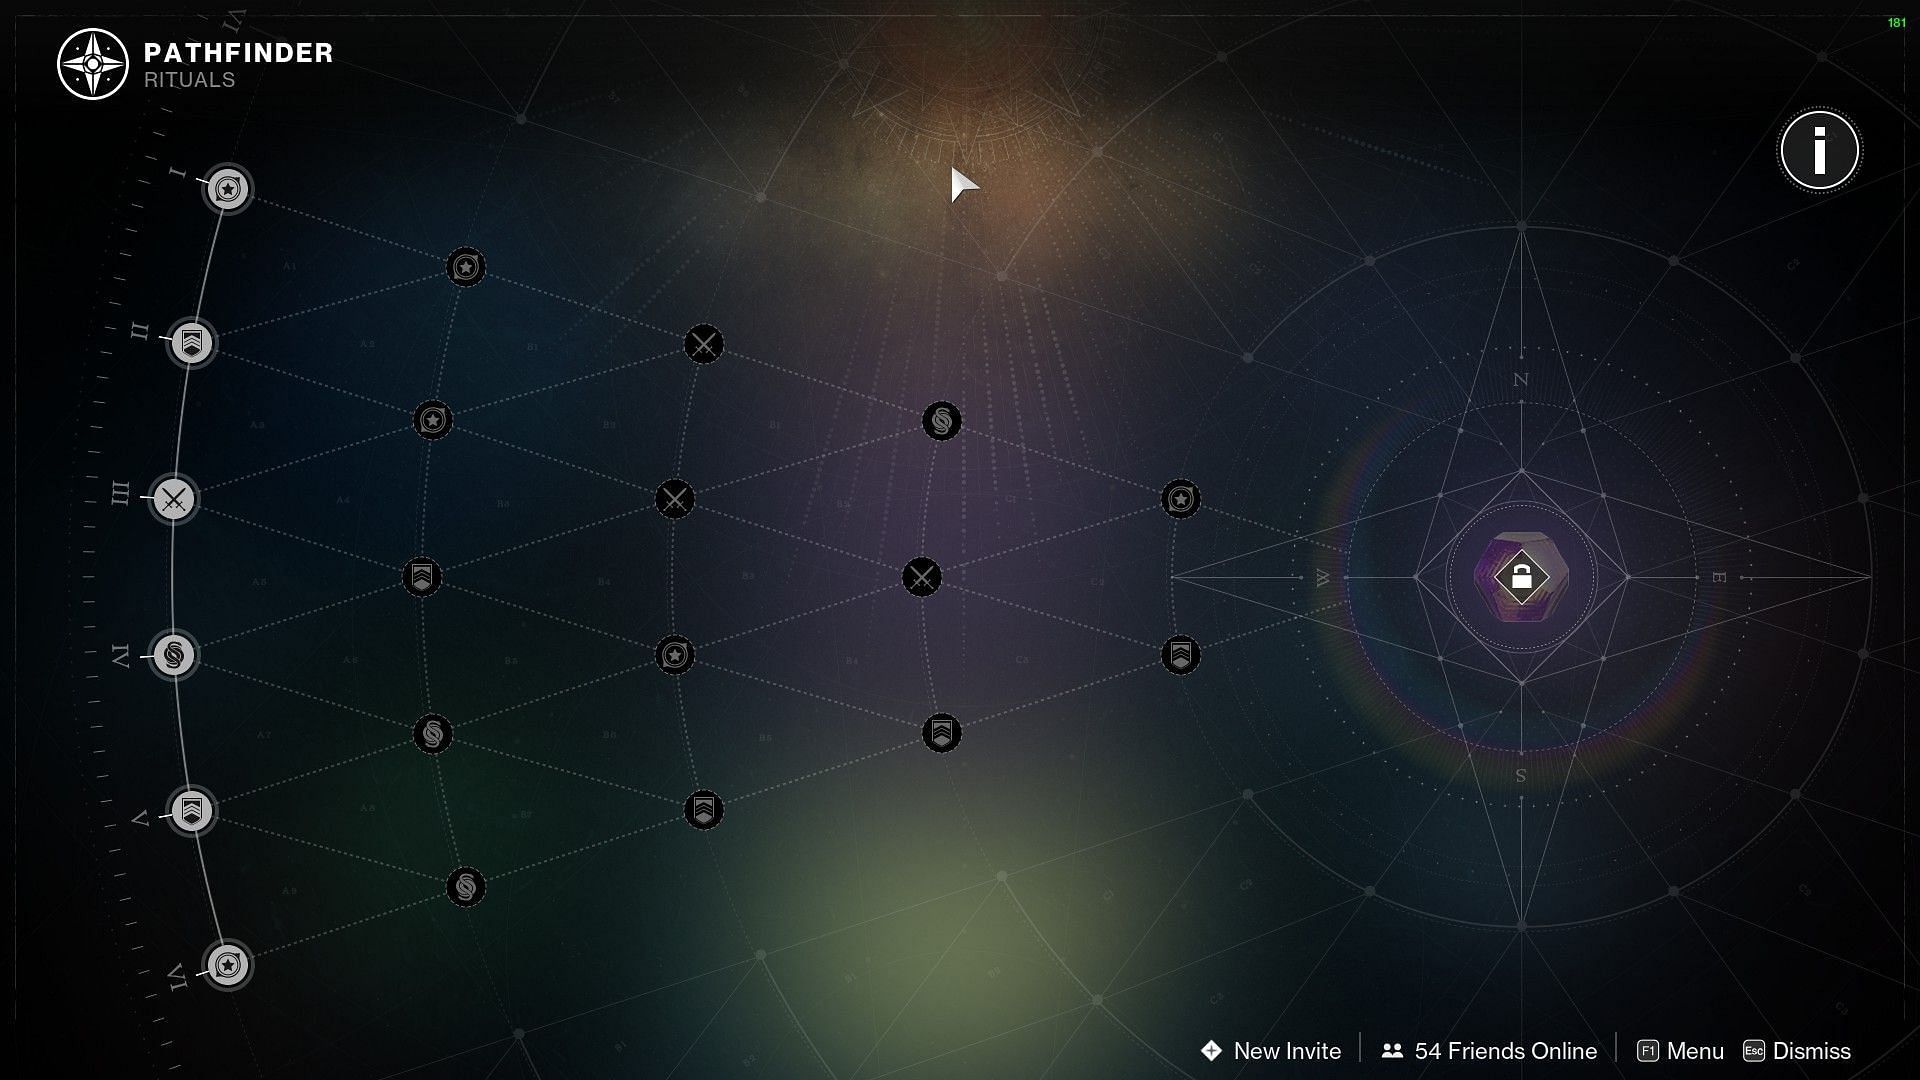Toggle the X-node at grid center row III
Image resolution: width=1920 pixels, height=1080 pixels.
click(x=671, y=498)
